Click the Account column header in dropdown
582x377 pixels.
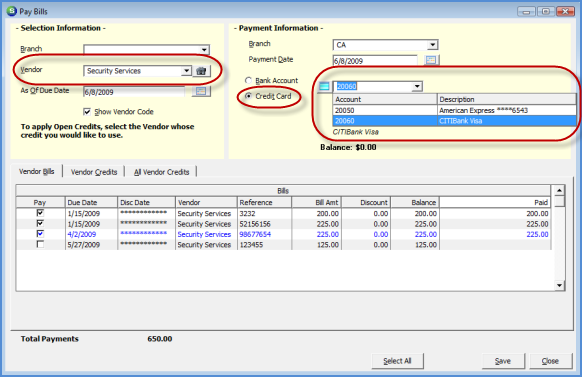[385, 99]
